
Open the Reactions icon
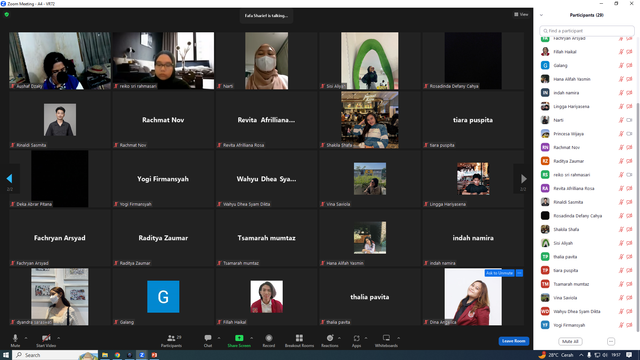330,338
